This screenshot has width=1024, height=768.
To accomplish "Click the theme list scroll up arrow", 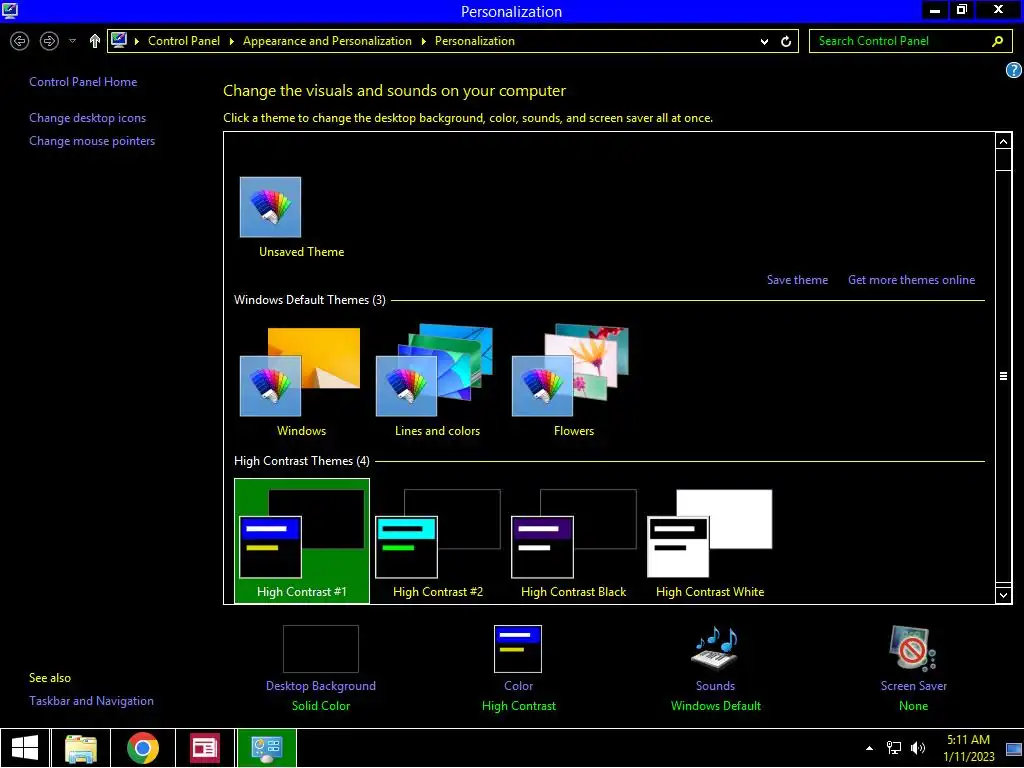I will (1004, 141).
